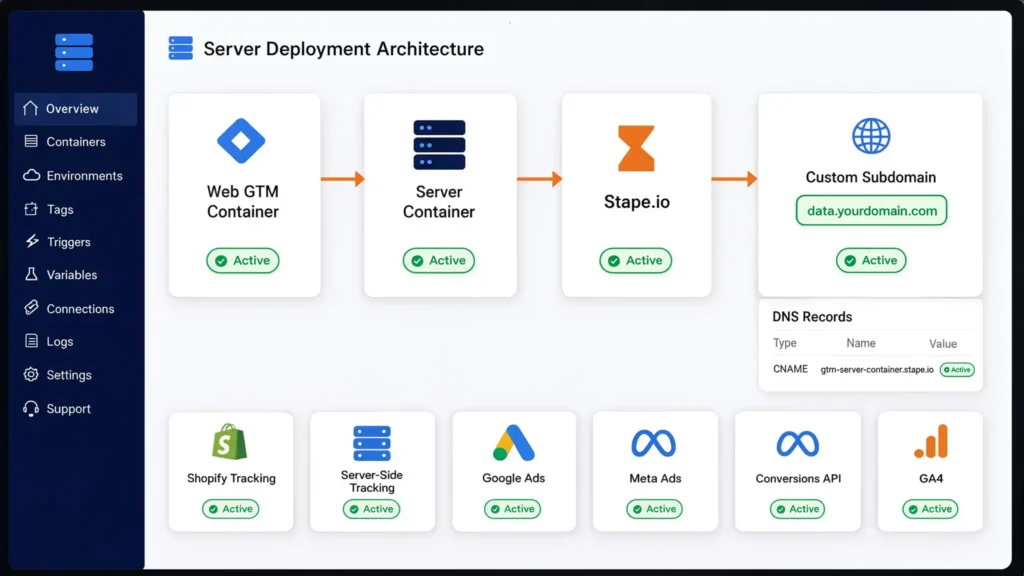This screenshot has height=576, width=1024.
Task: Click Active badge on Meta Ads
Action: pos(654,509)
